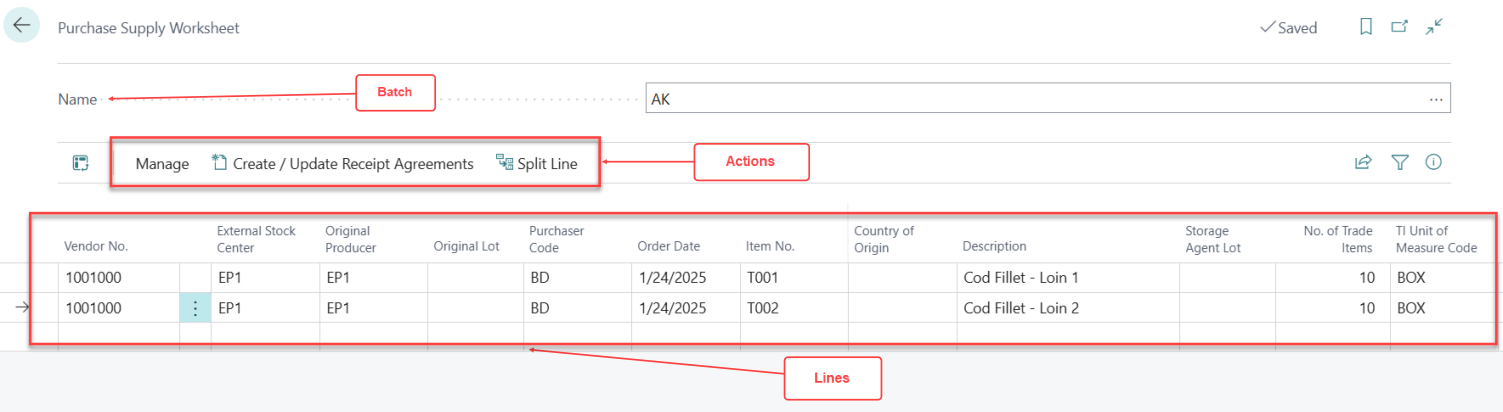This screenshot has height=412, width=1503.
Task: Open the Name field lookup ellipsis
Action: point(1436,99)
